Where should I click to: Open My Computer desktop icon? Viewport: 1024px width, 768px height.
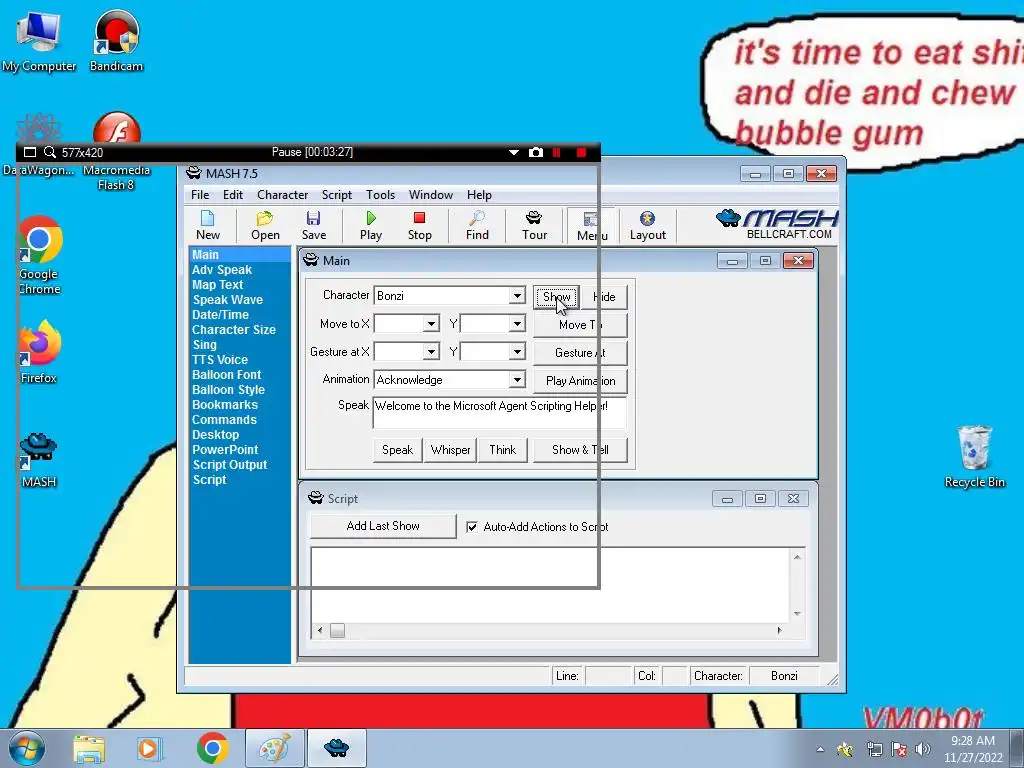tap(39, 42)
